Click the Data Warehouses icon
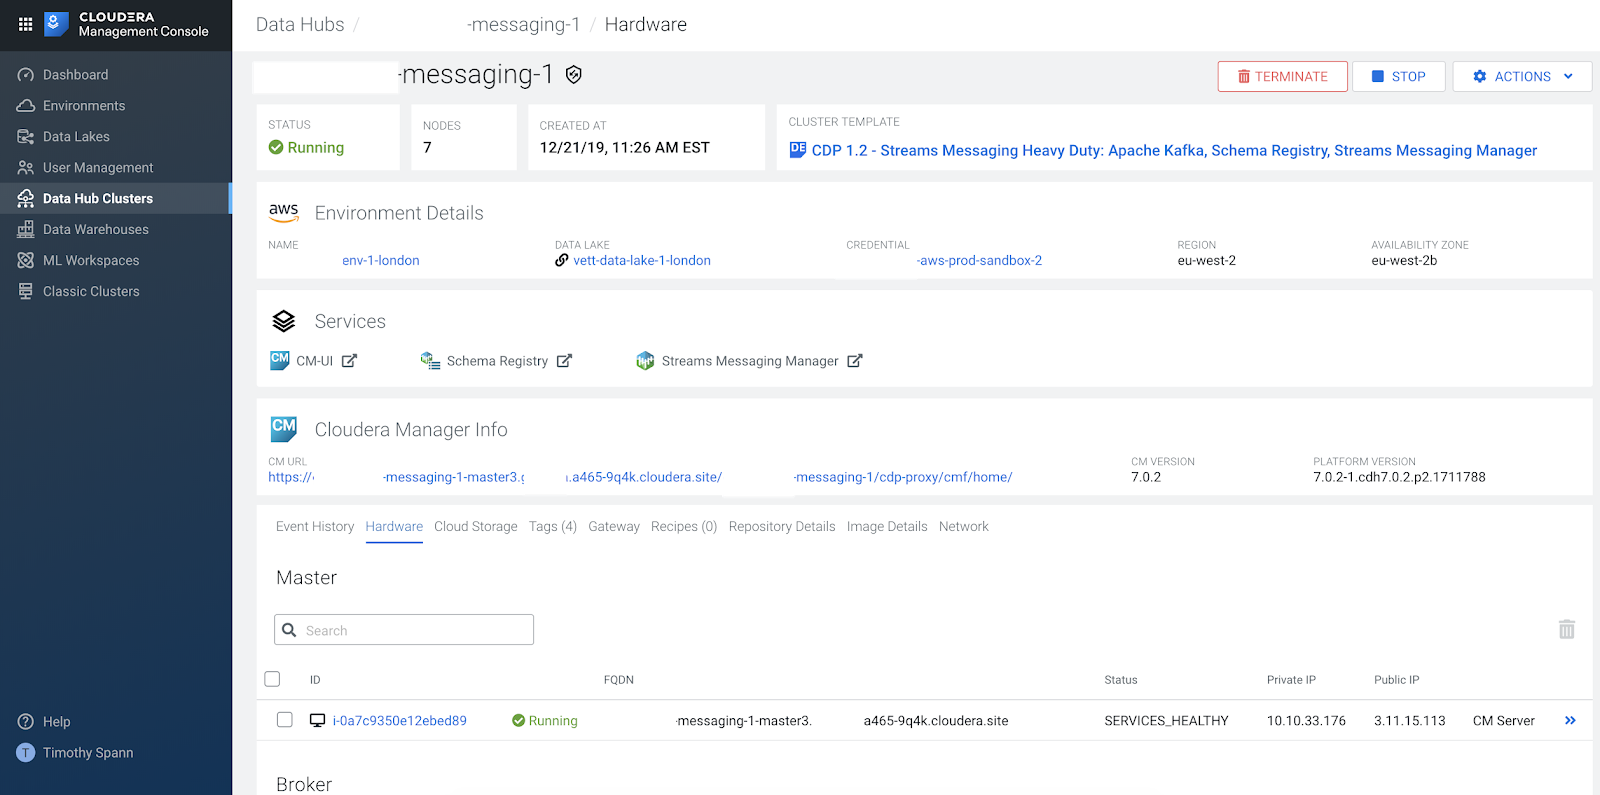1600x795 pixels. tap(26, 230)
